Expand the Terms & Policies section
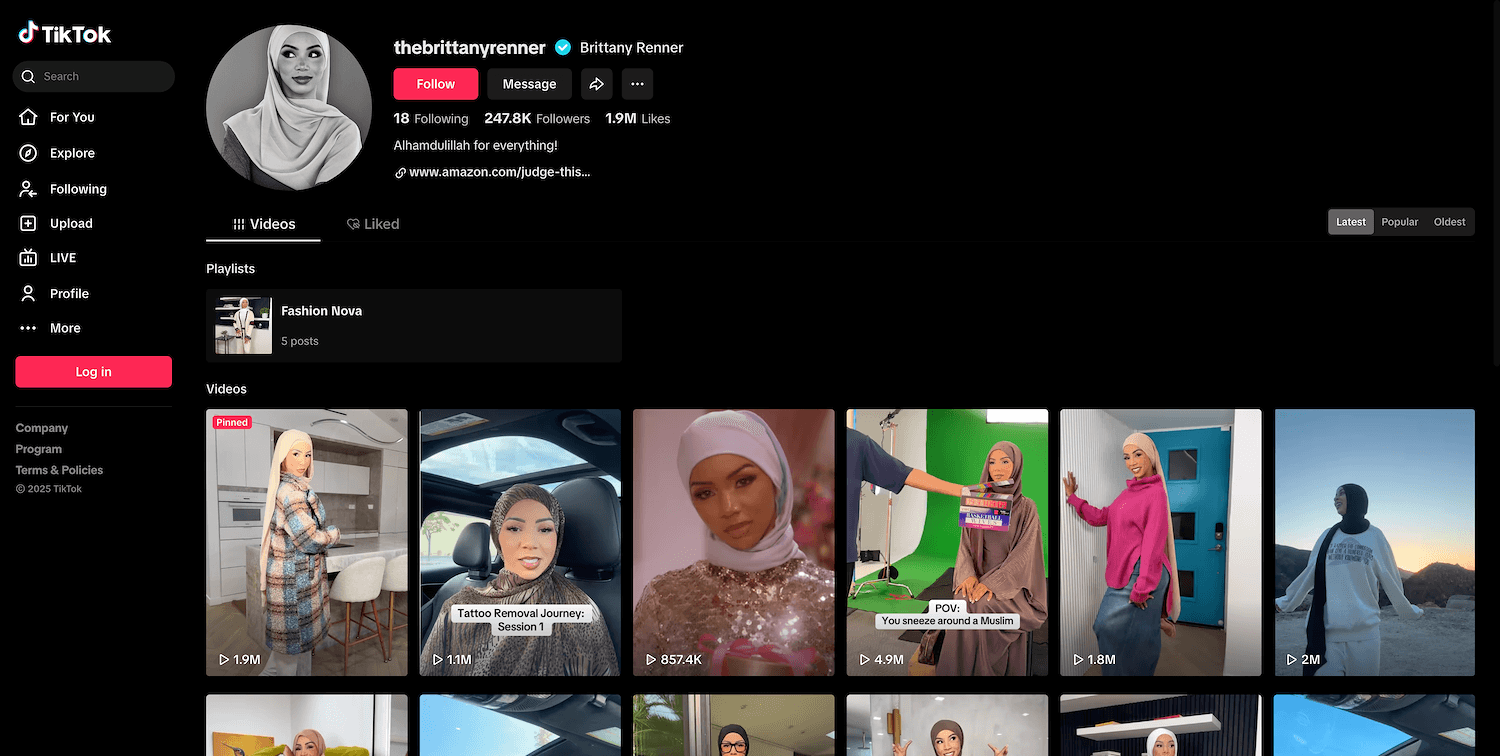 (59, 470)
